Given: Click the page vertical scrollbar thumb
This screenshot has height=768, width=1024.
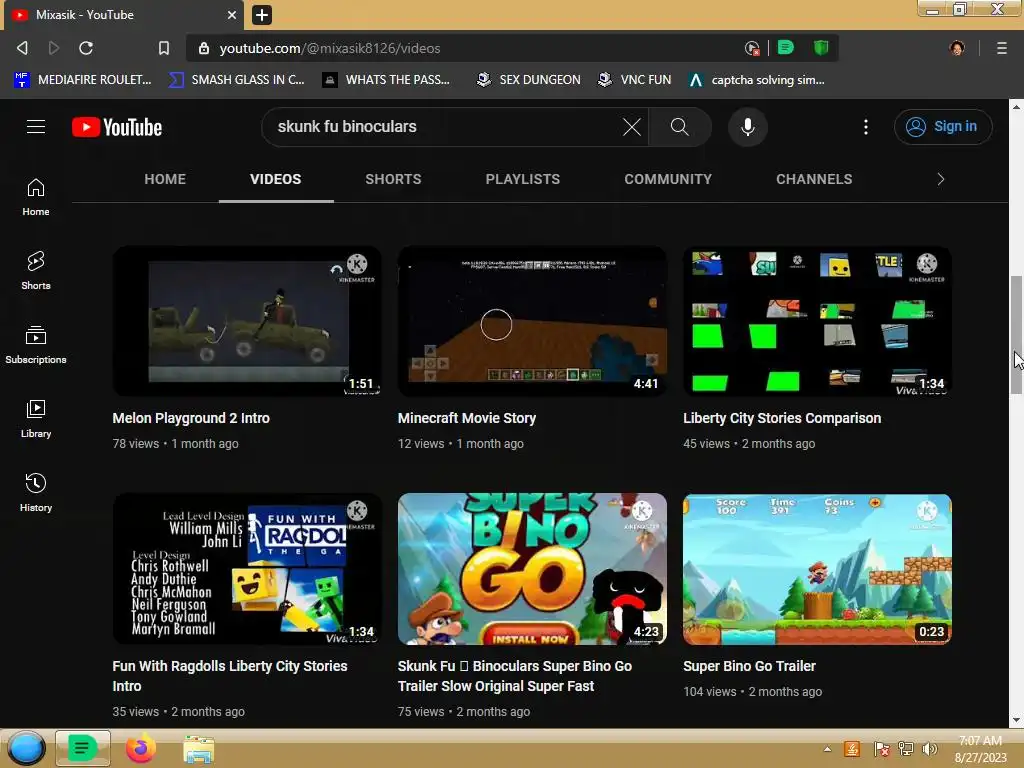Looking at the screenshot, I should [x=1016, y=334].
